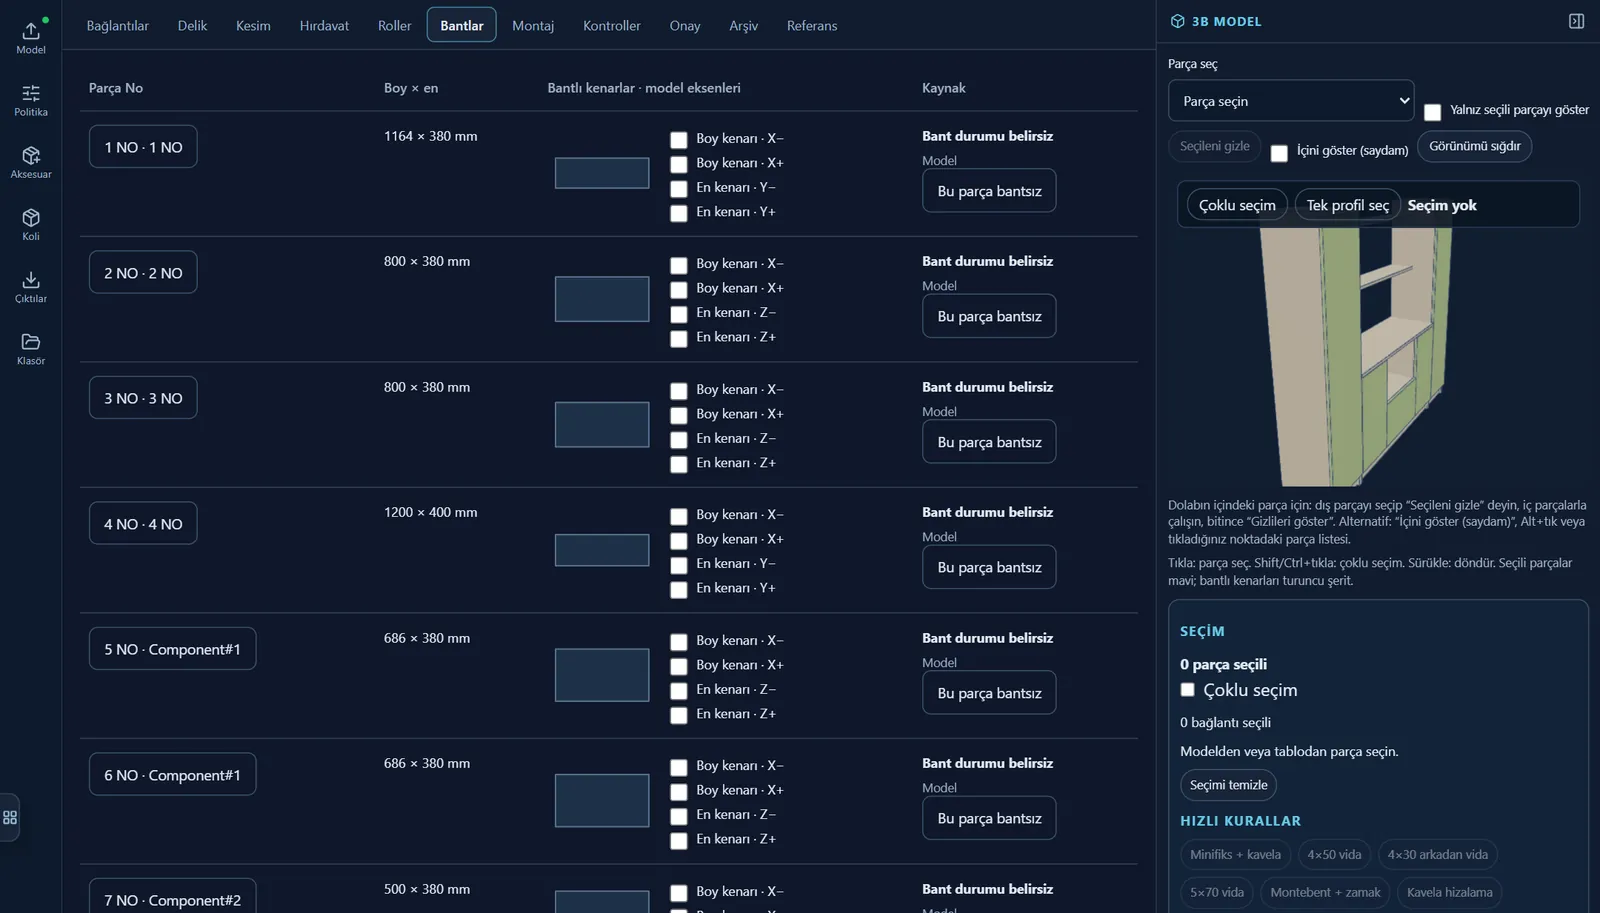The image size is (1600, 913).
Task: Open the Parça seçin dropdown
Action: pos(1291,101)
